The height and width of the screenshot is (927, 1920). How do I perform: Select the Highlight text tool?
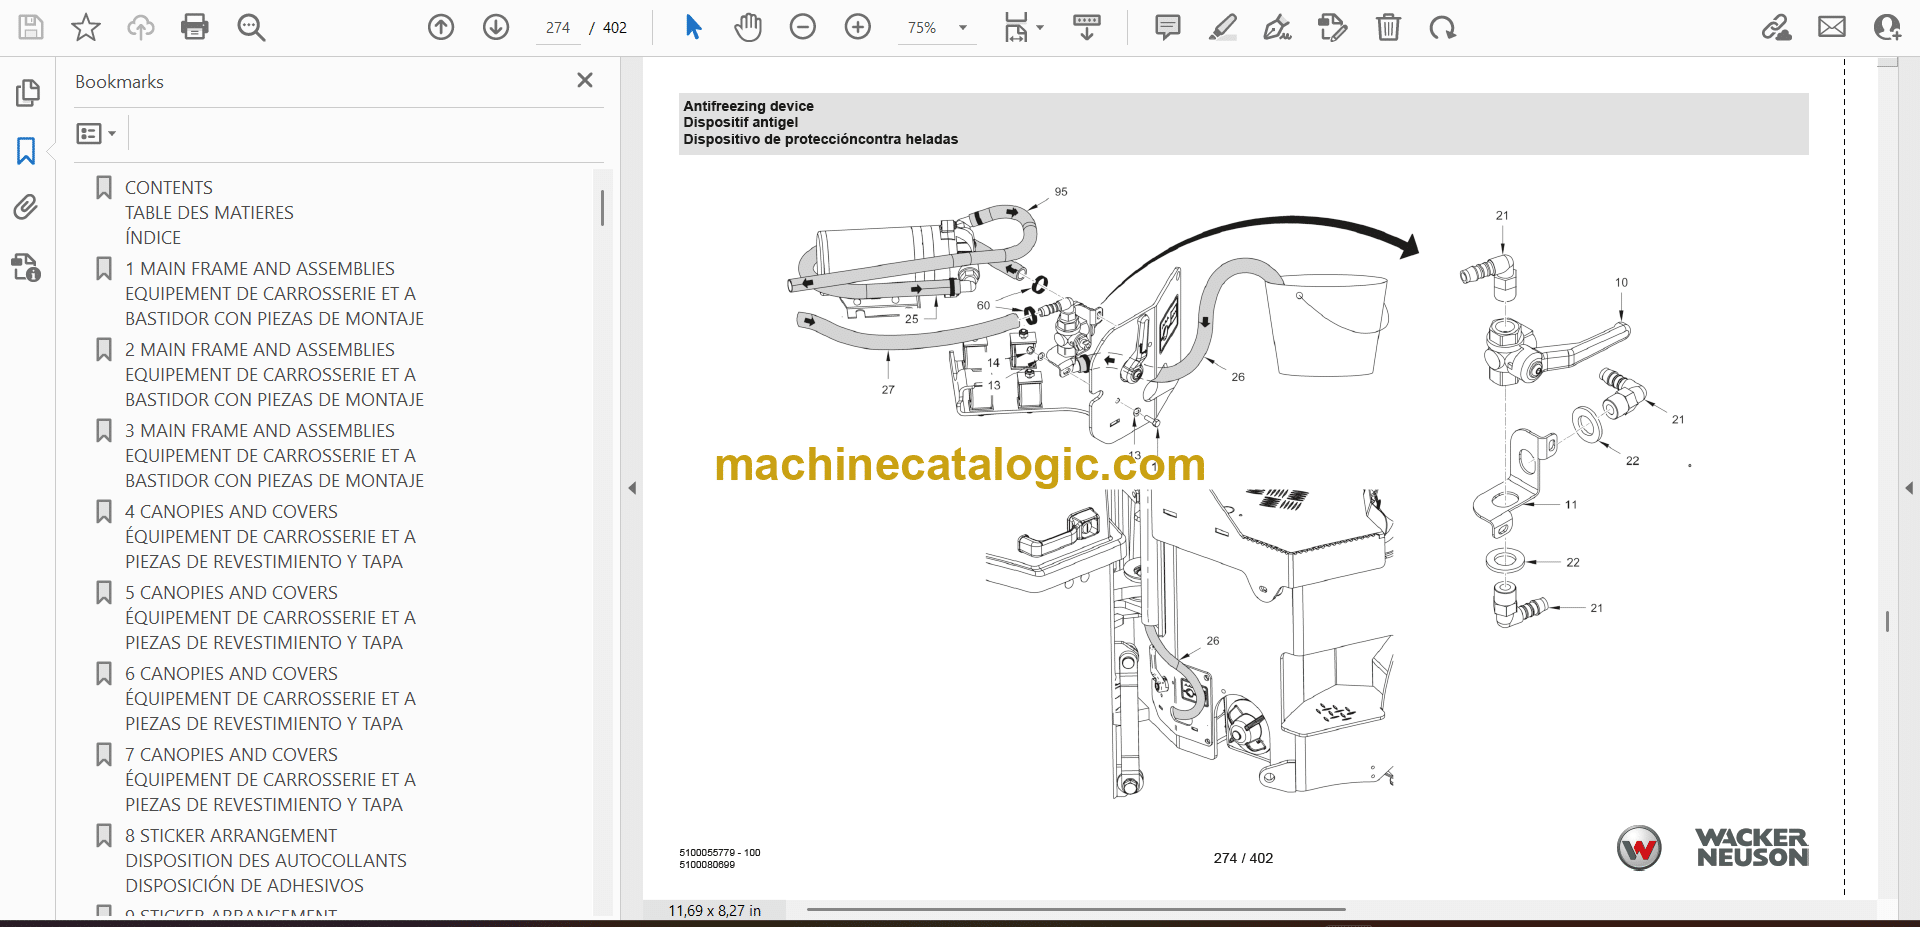tap(1222, 27)
